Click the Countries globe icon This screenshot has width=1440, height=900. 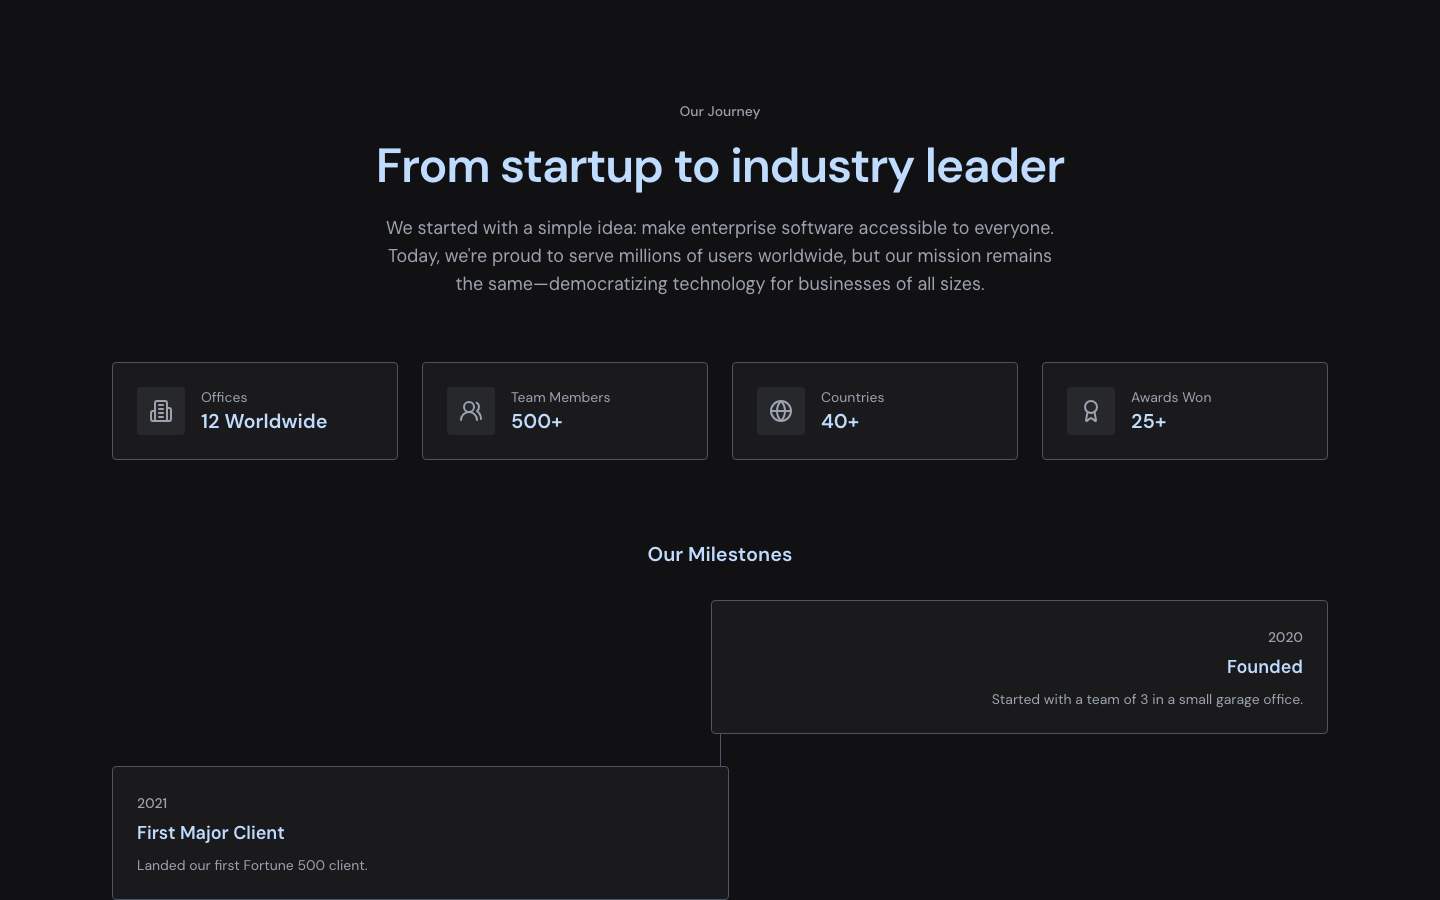[781, 411]
